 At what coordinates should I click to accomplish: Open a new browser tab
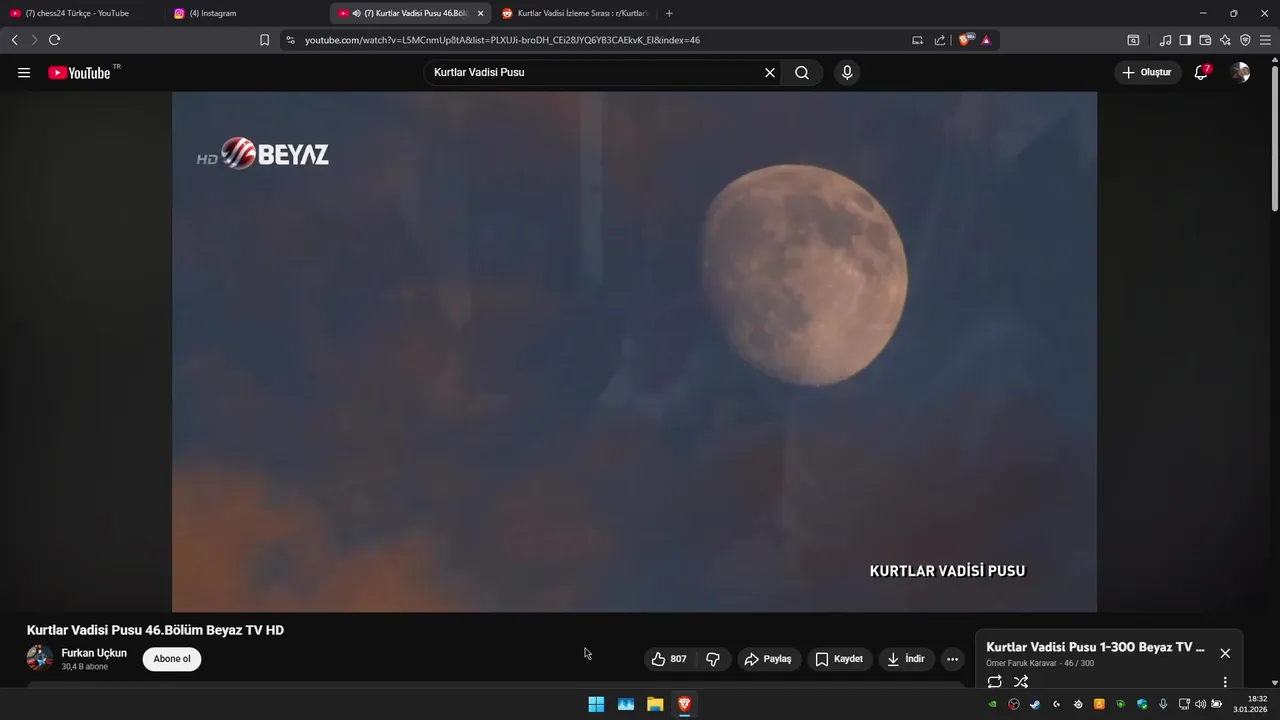669,13
